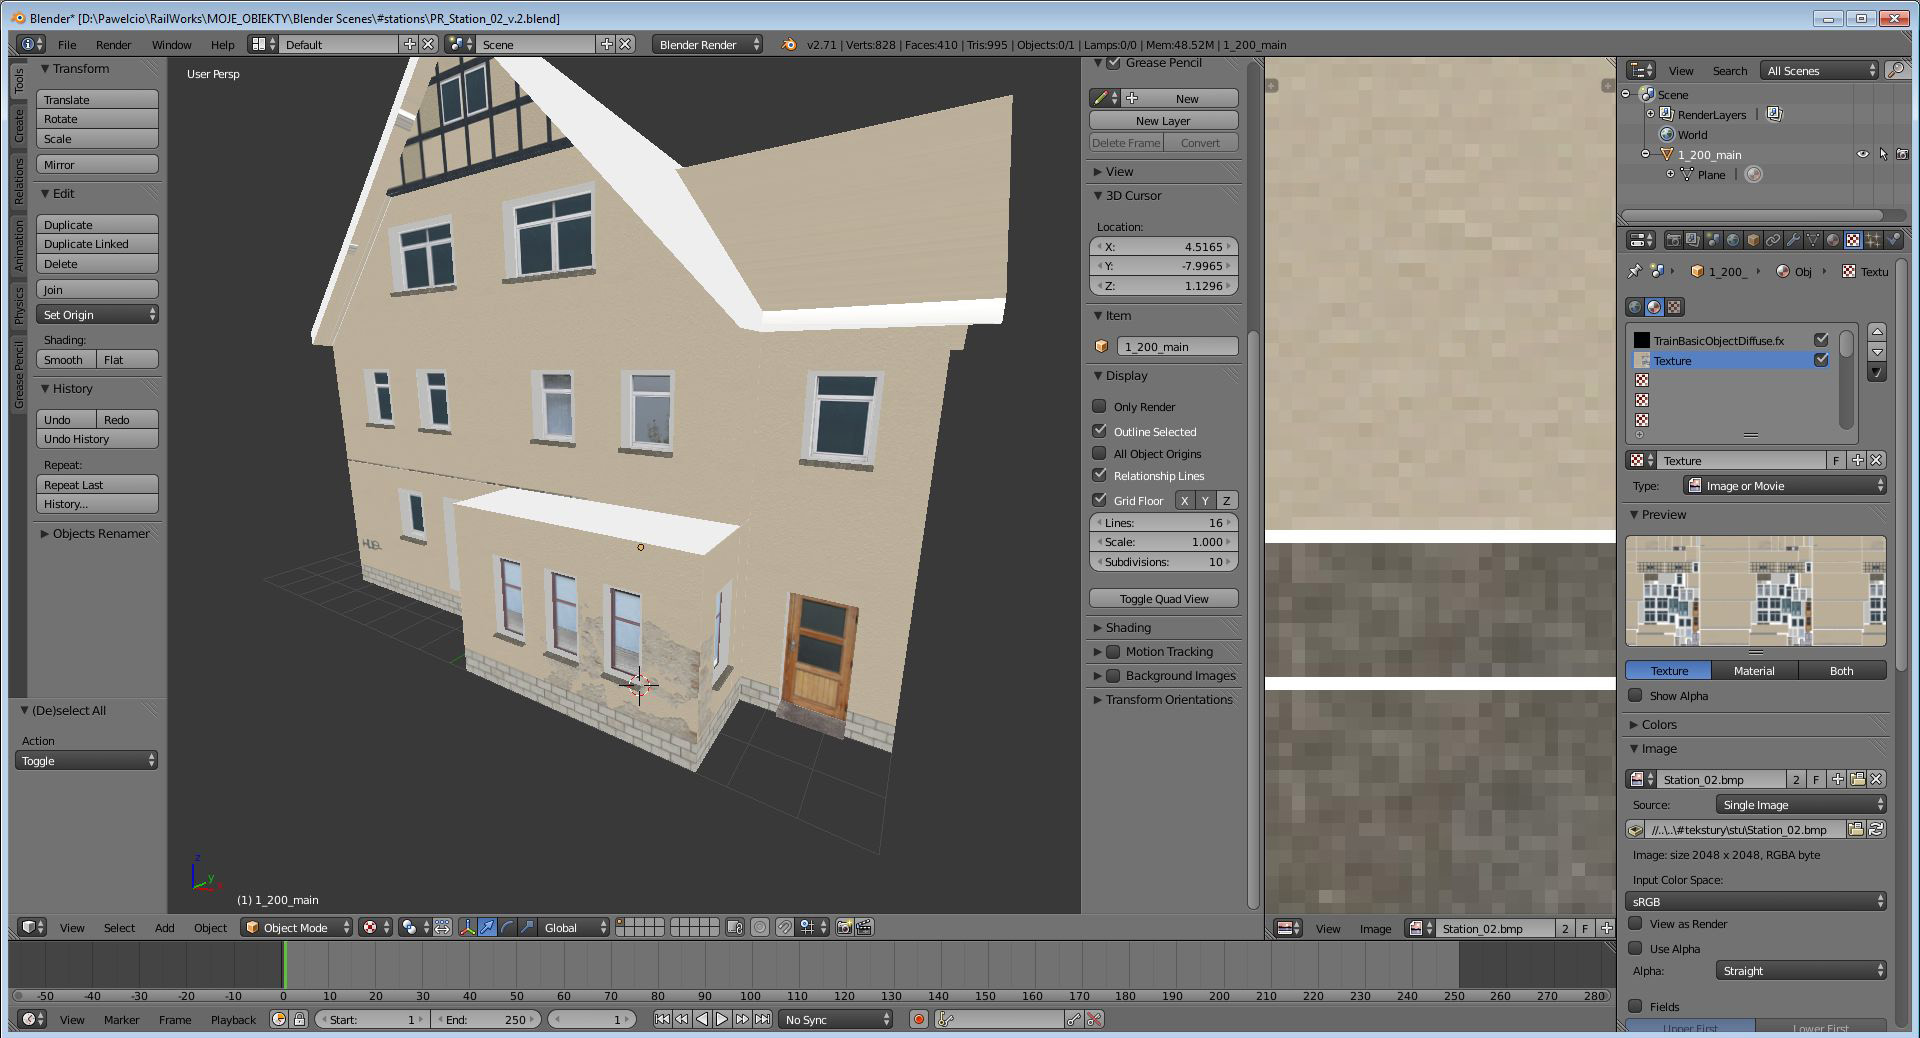This screenshot has height=1038, width=1920.
Task: Open the Object Mode dropdown
Action: coord(298,928)
